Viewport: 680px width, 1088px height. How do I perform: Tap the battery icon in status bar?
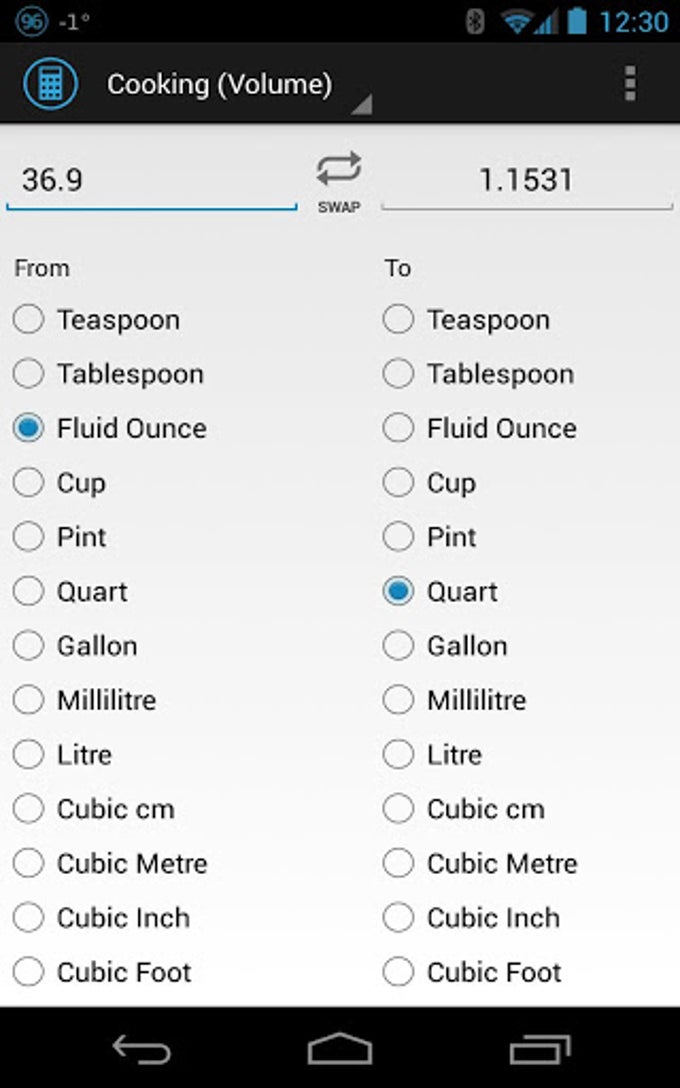pyautogui.click(x=577, y=21)
